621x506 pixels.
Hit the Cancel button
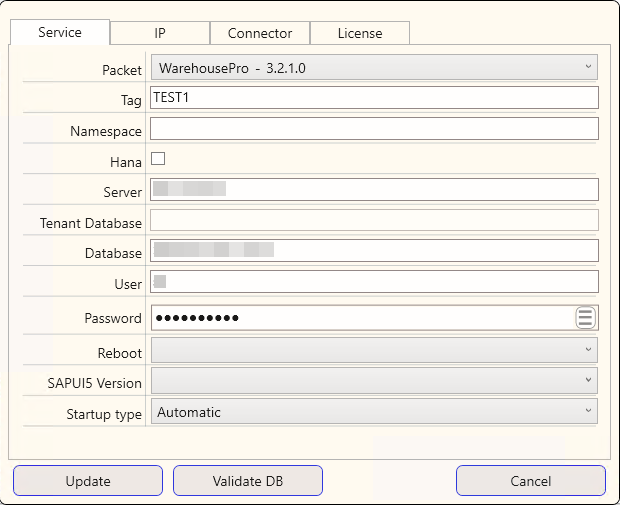tap(531, 481)
